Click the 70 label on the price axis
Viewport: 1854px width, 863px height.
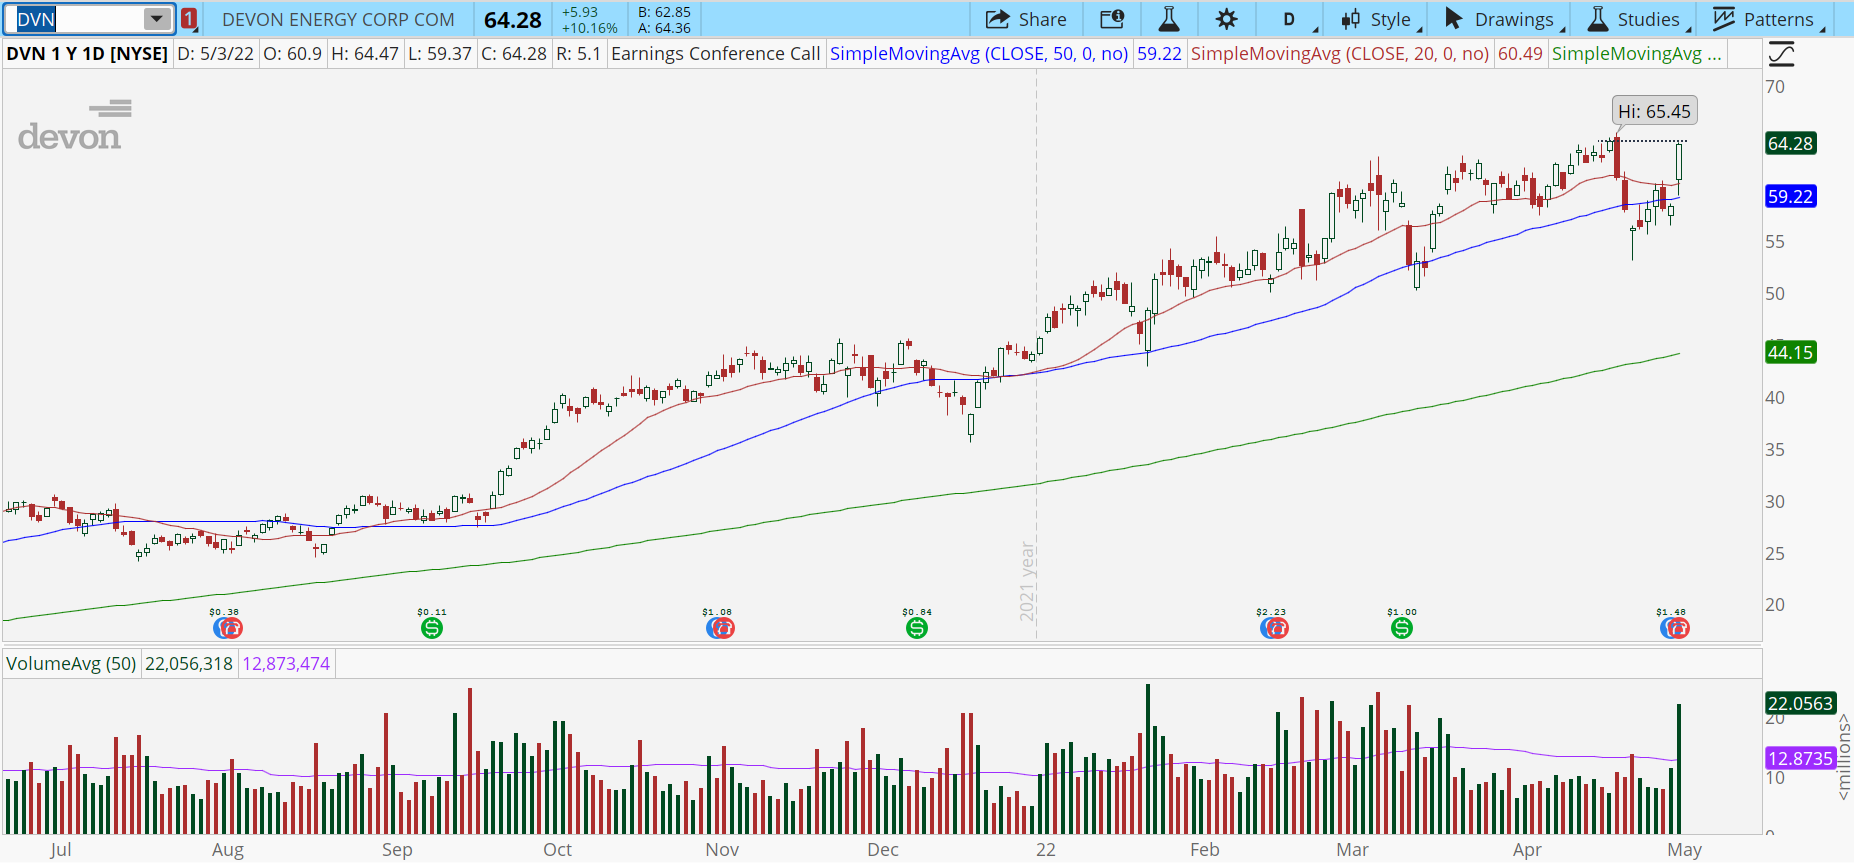pos(1775,87)
